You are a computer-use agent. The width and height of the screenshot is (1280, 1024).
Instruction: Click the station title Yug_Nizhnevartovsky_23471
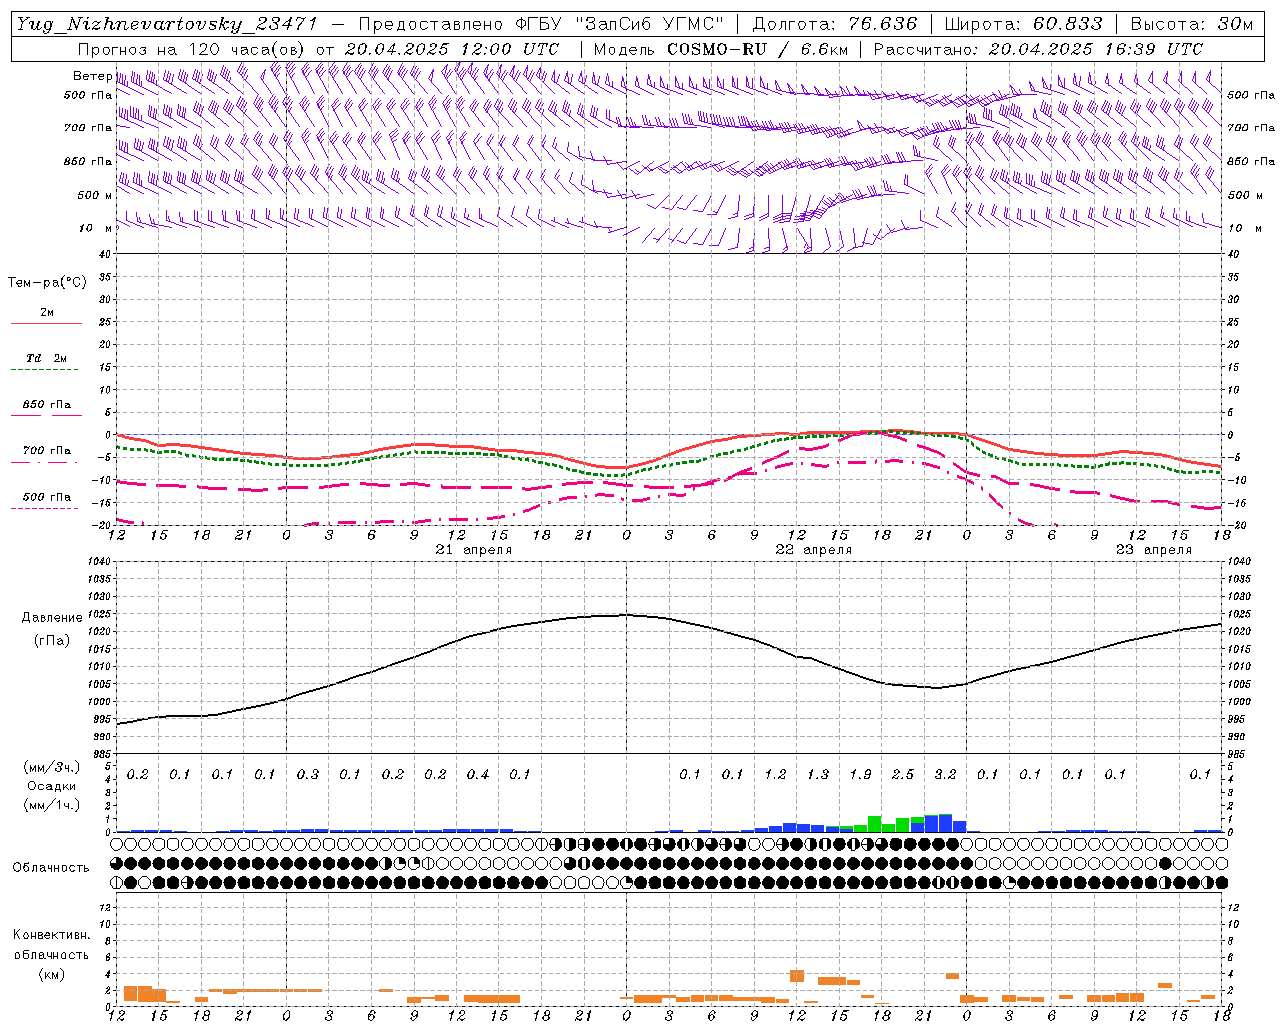tap(168, 25)
